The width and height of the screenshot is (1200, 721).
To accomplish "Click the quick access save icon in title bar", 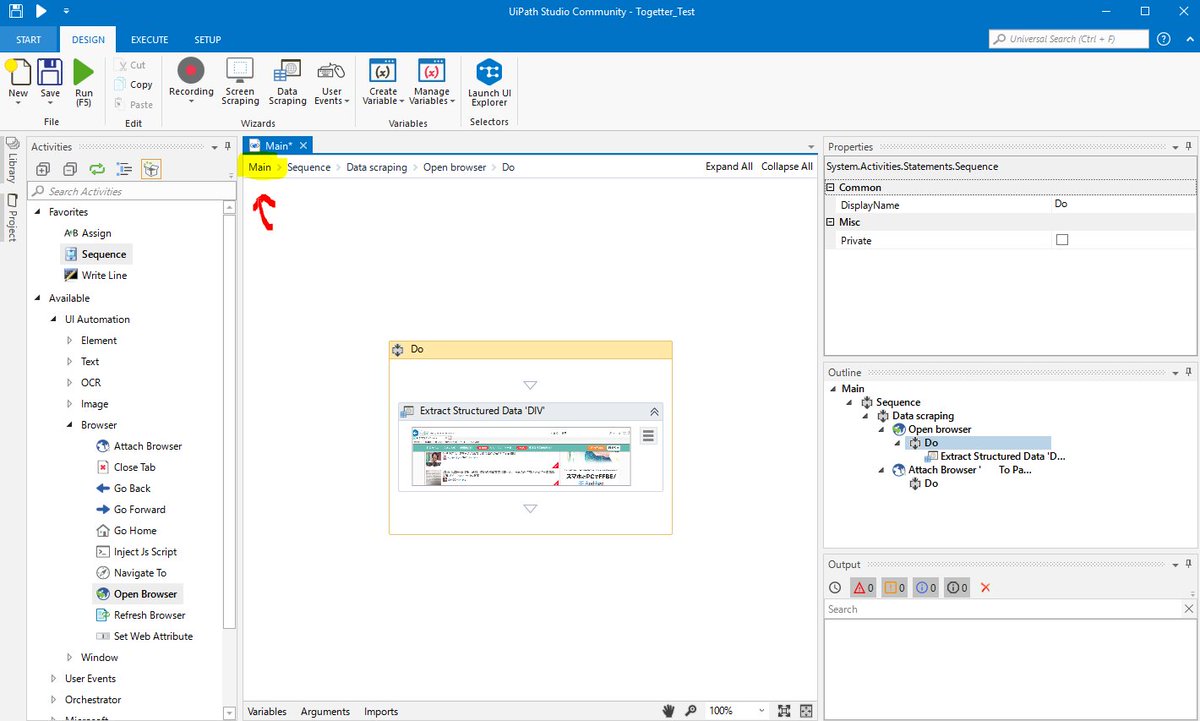I will pyautogui.click(x=15, y=11).
